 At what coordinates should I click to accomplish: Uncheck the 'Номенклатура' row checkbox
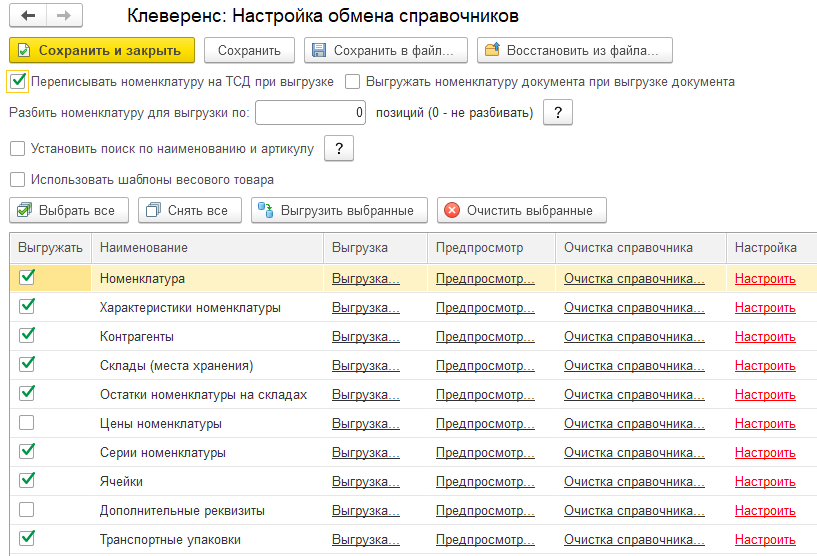[x=27, y=278]
